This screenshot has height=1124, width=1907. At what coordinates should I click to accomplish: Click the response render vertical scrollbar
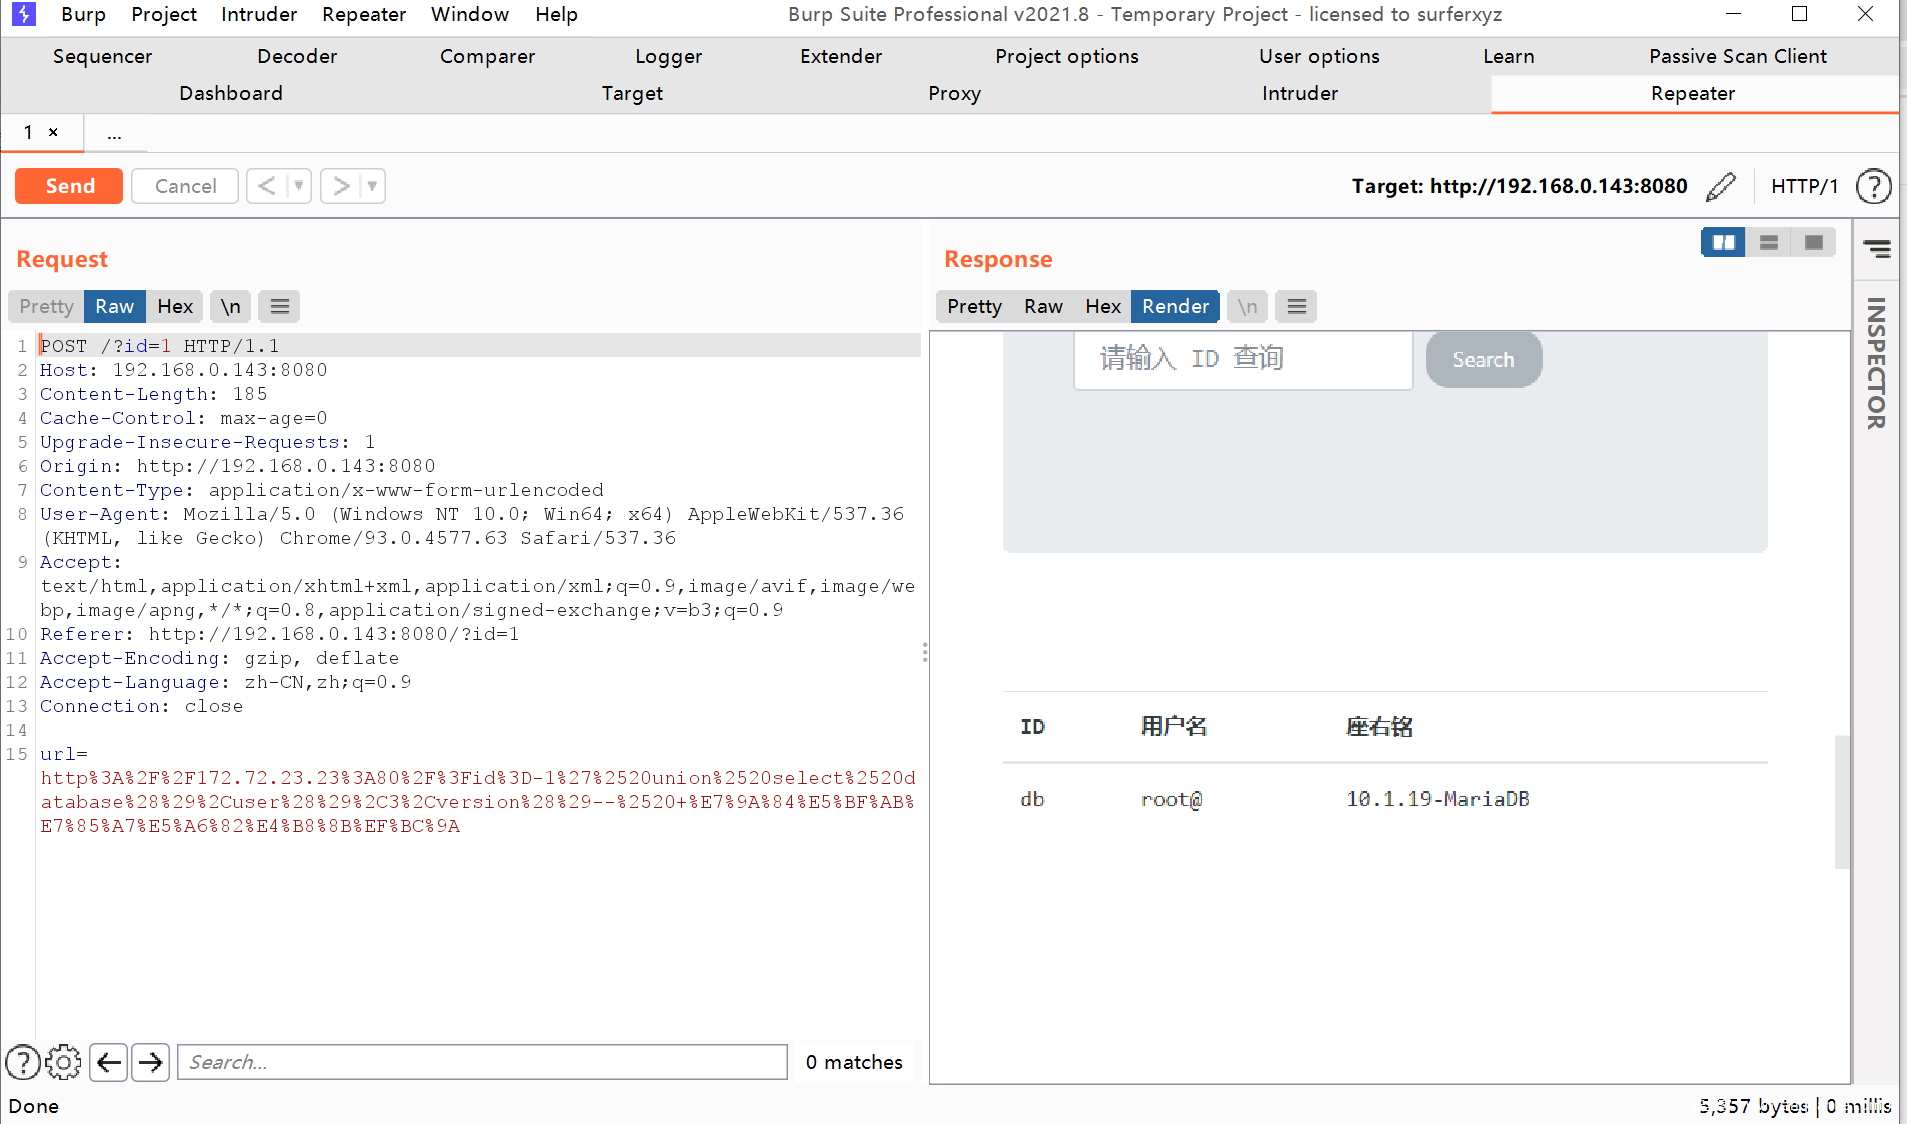(1842, 802)
